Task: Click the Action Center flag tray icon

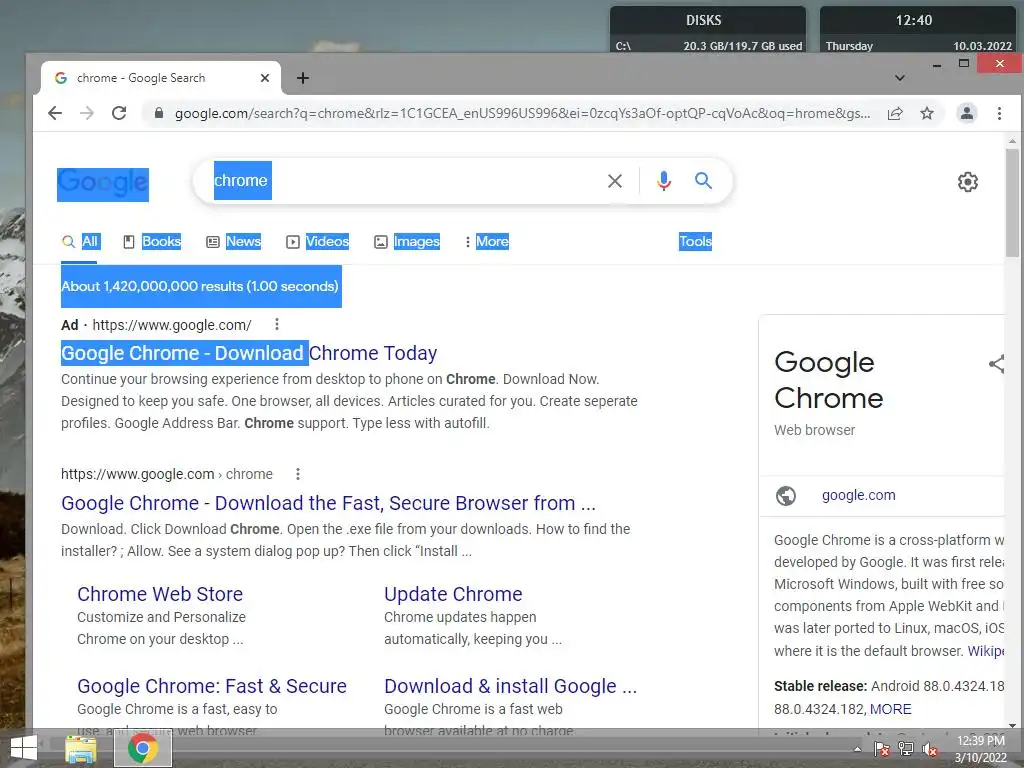Action: 882,749
